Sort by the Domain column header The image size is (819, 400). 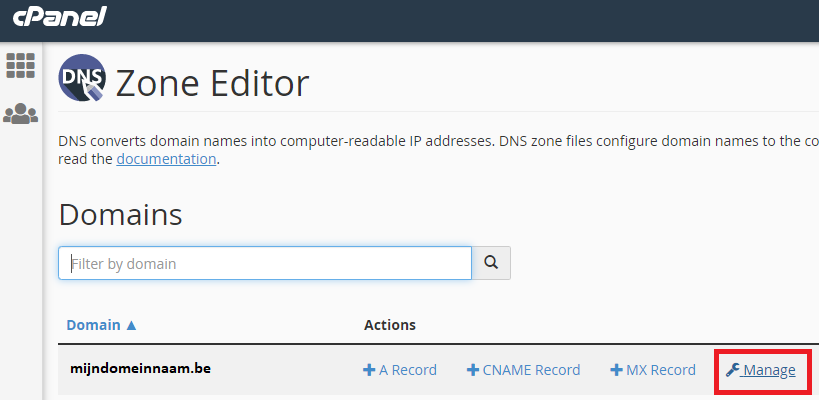point(102,325)
